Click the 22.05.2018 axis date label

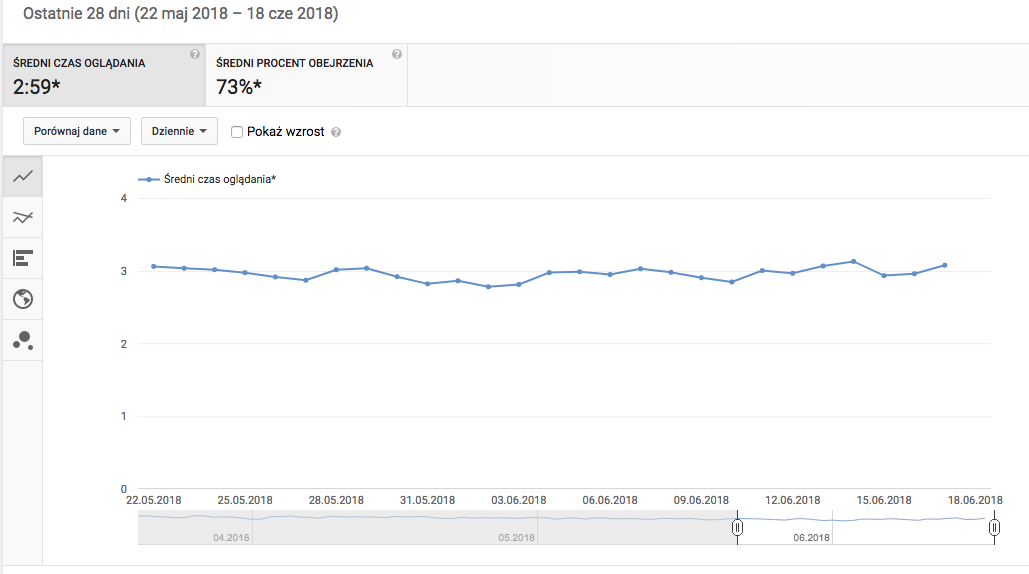[154, 500]
